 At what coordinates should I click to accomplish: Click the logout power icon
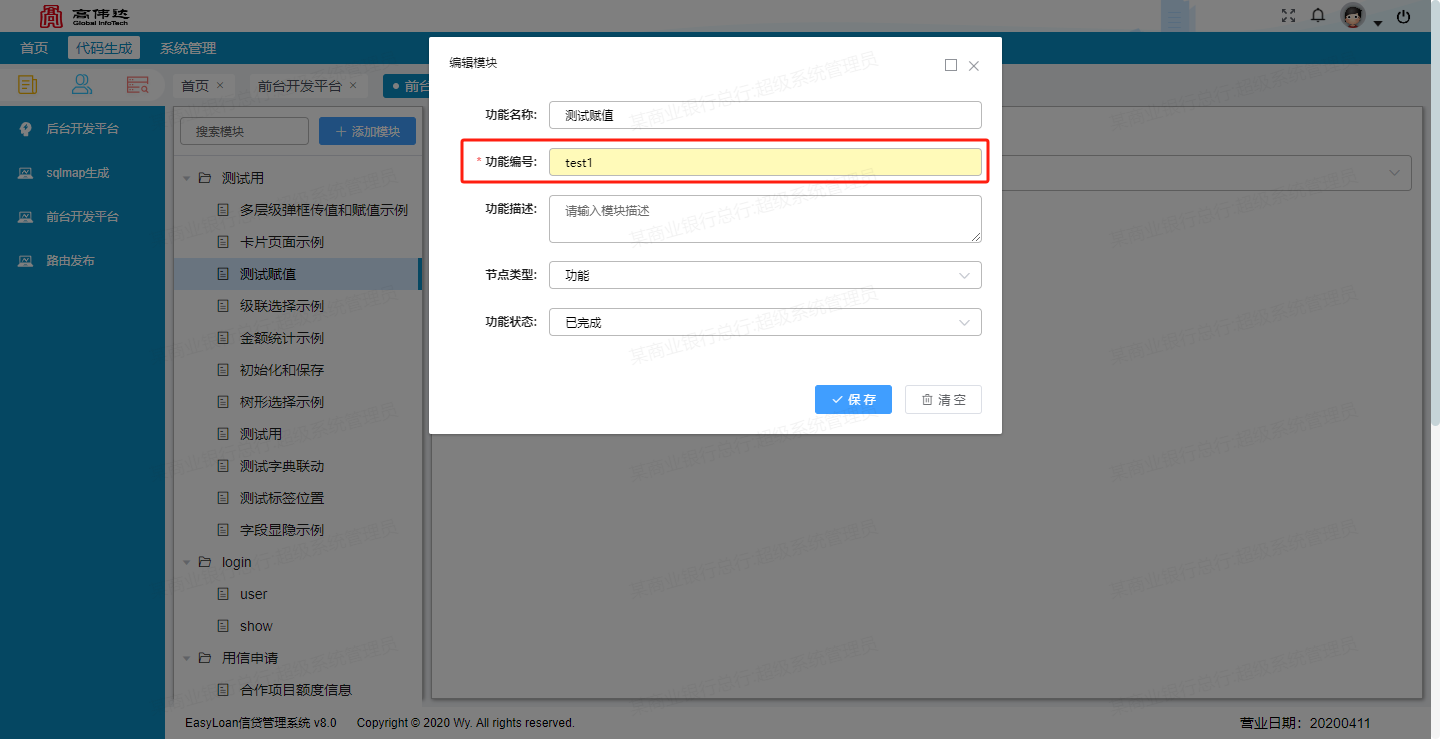(1402, 15)
